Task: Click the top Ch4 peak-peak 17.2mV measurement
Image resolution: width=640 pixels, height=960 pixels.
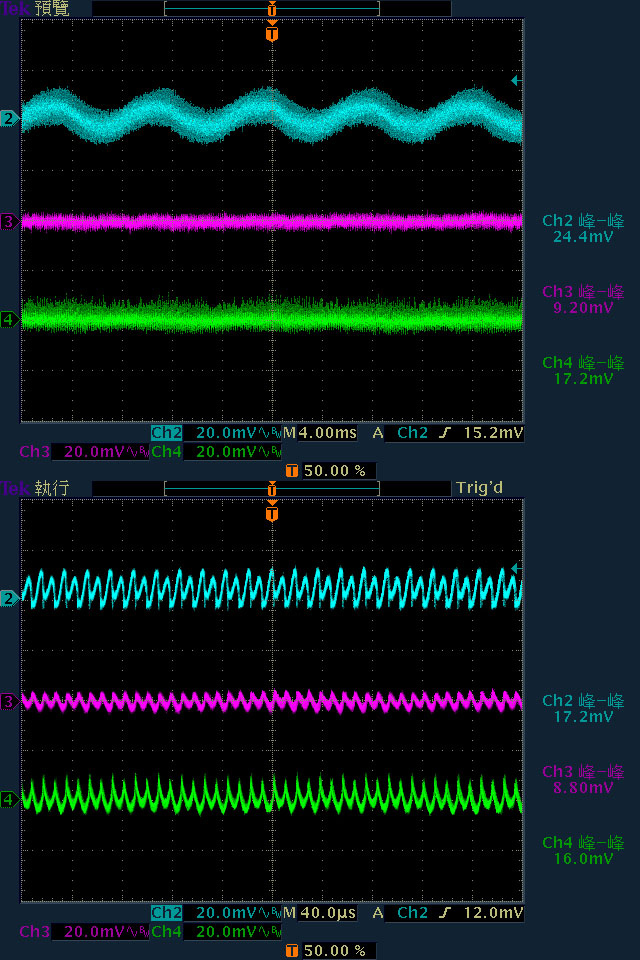Action: tap(583, 371)
